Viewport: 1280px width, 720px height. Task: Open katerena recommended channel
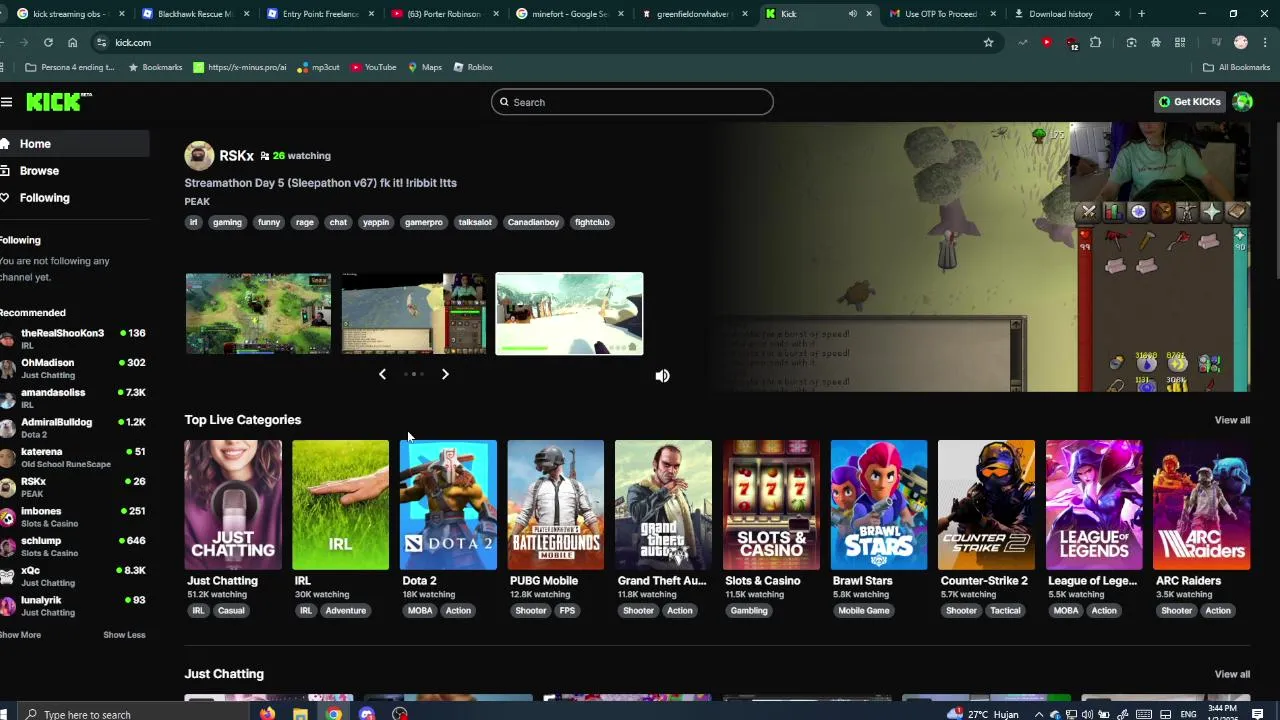click(x=74, y=457)
